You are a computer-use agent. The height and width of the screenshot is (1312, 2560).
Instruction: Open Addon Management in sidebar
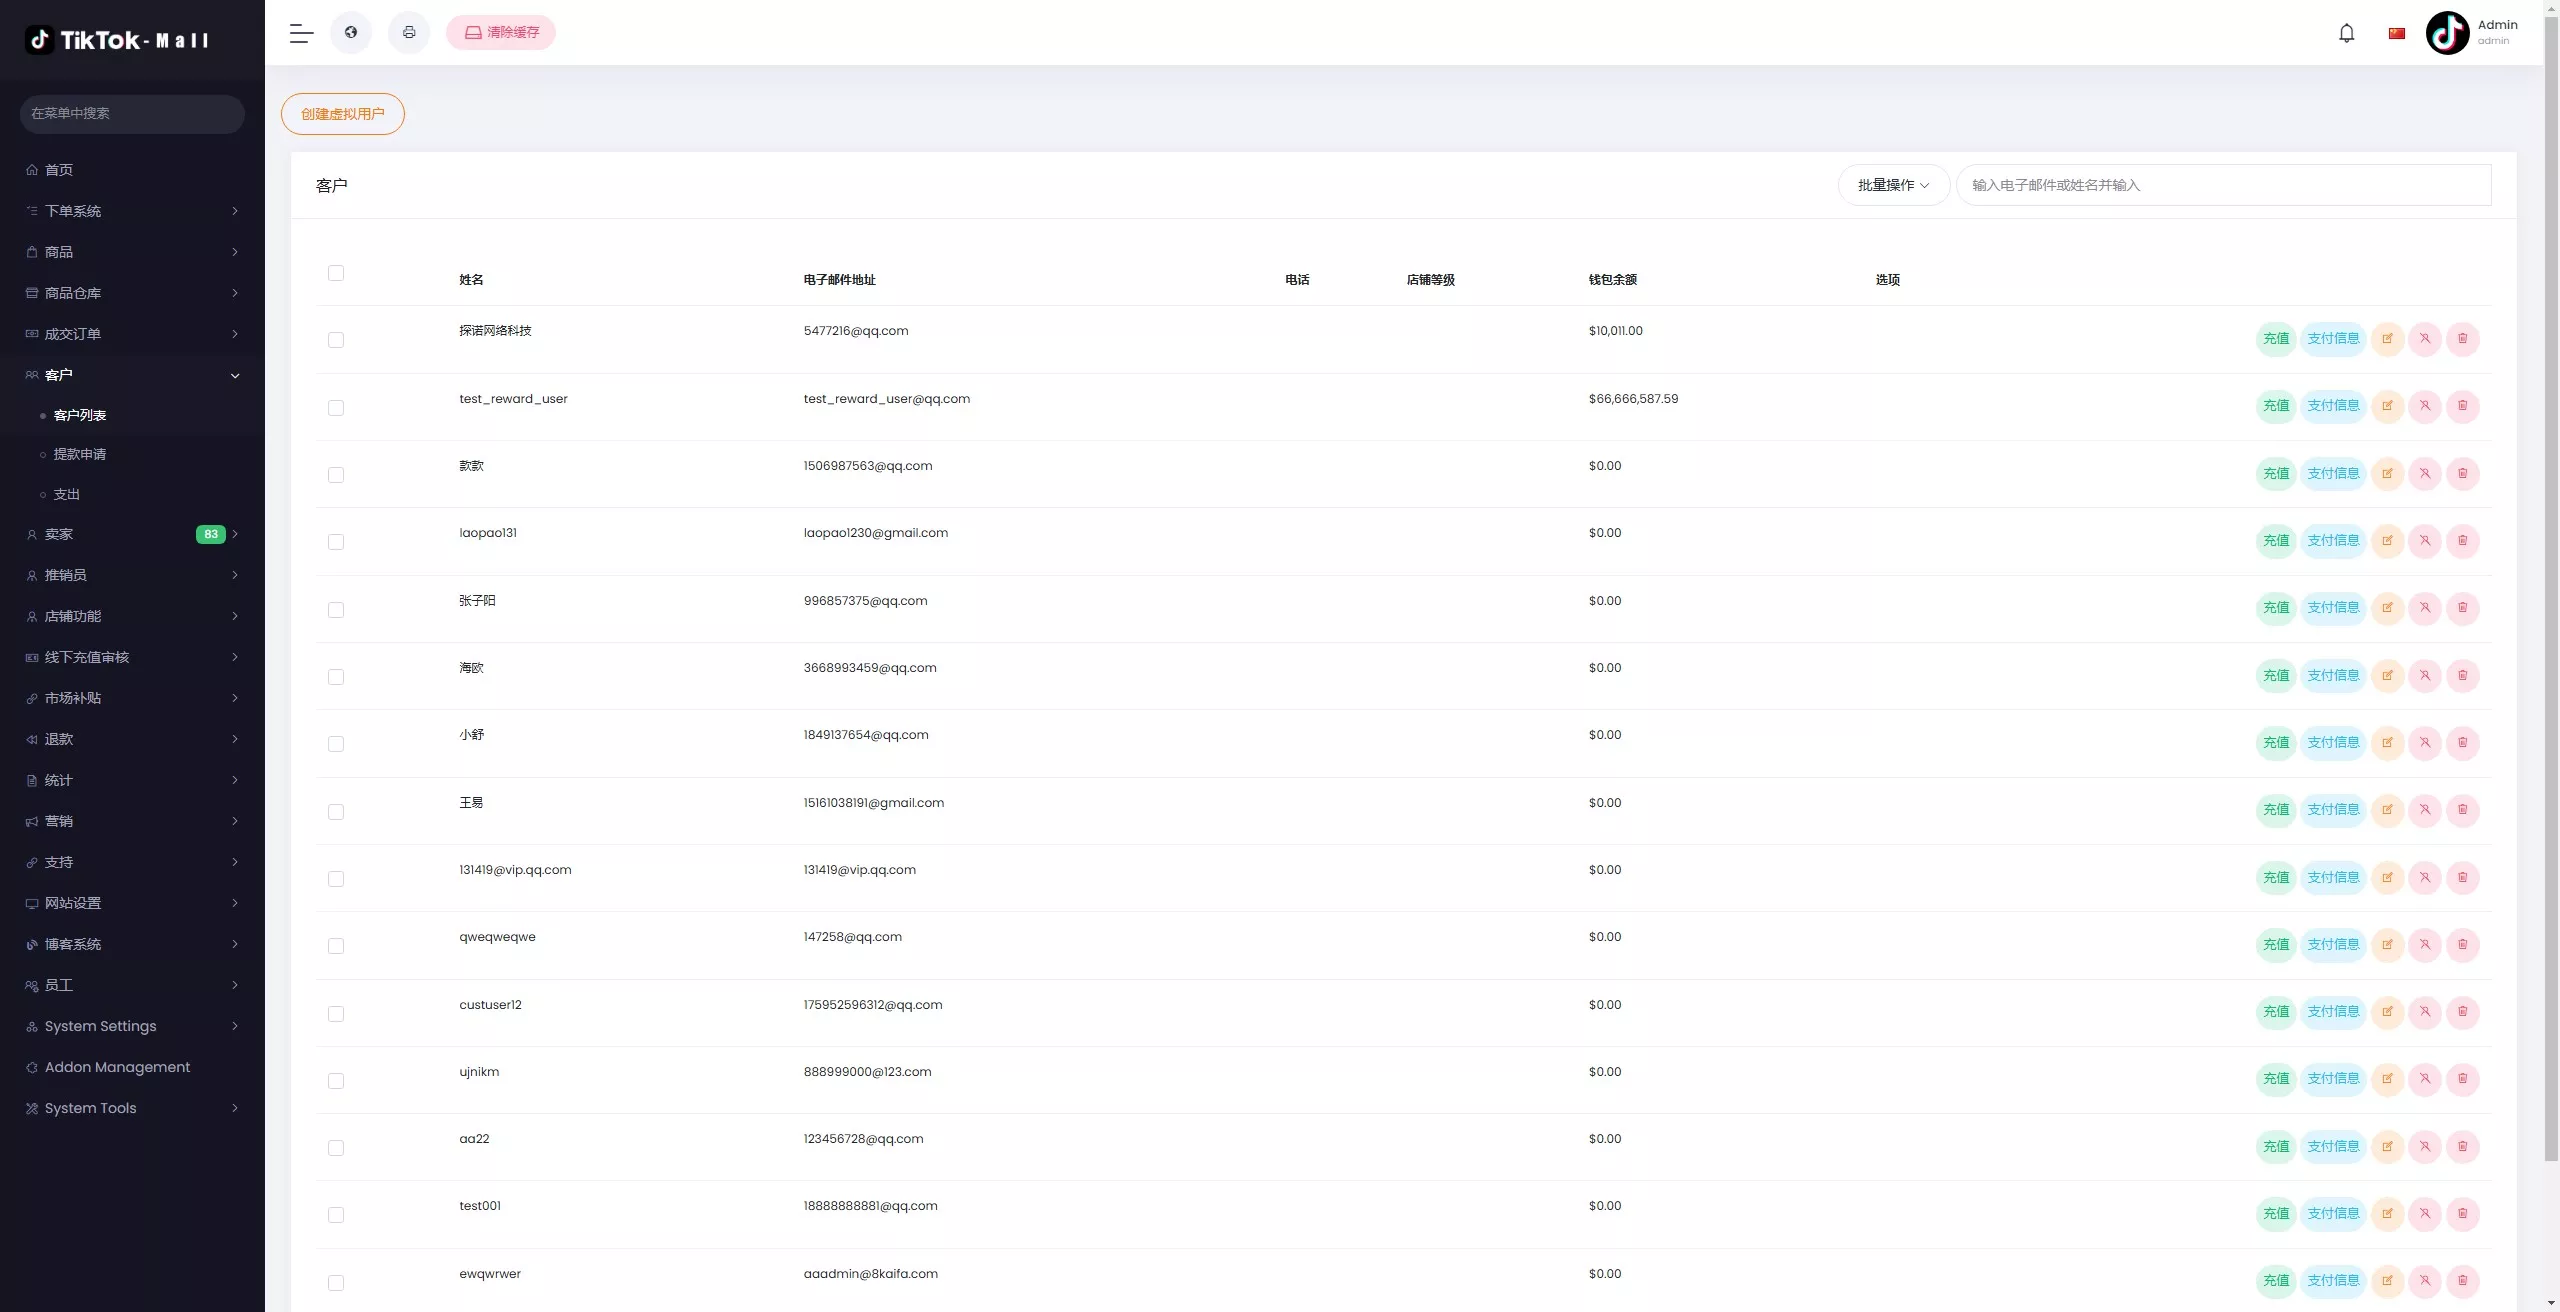[x=117, y=1067]
